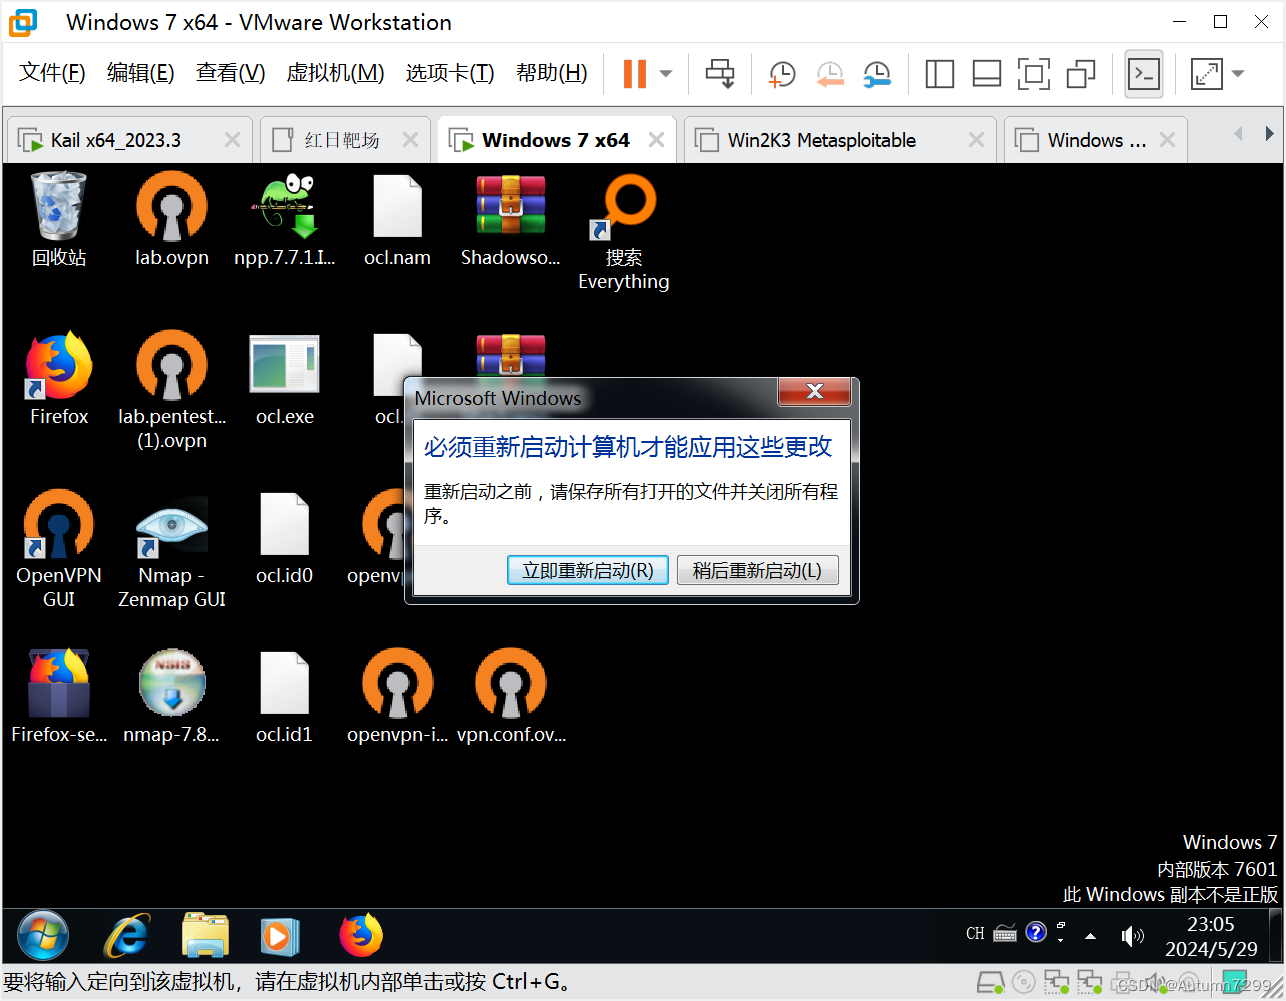Select lab.pentest...(1).ovpn file
This screenshot has width=1286, height=1001.
172,391
